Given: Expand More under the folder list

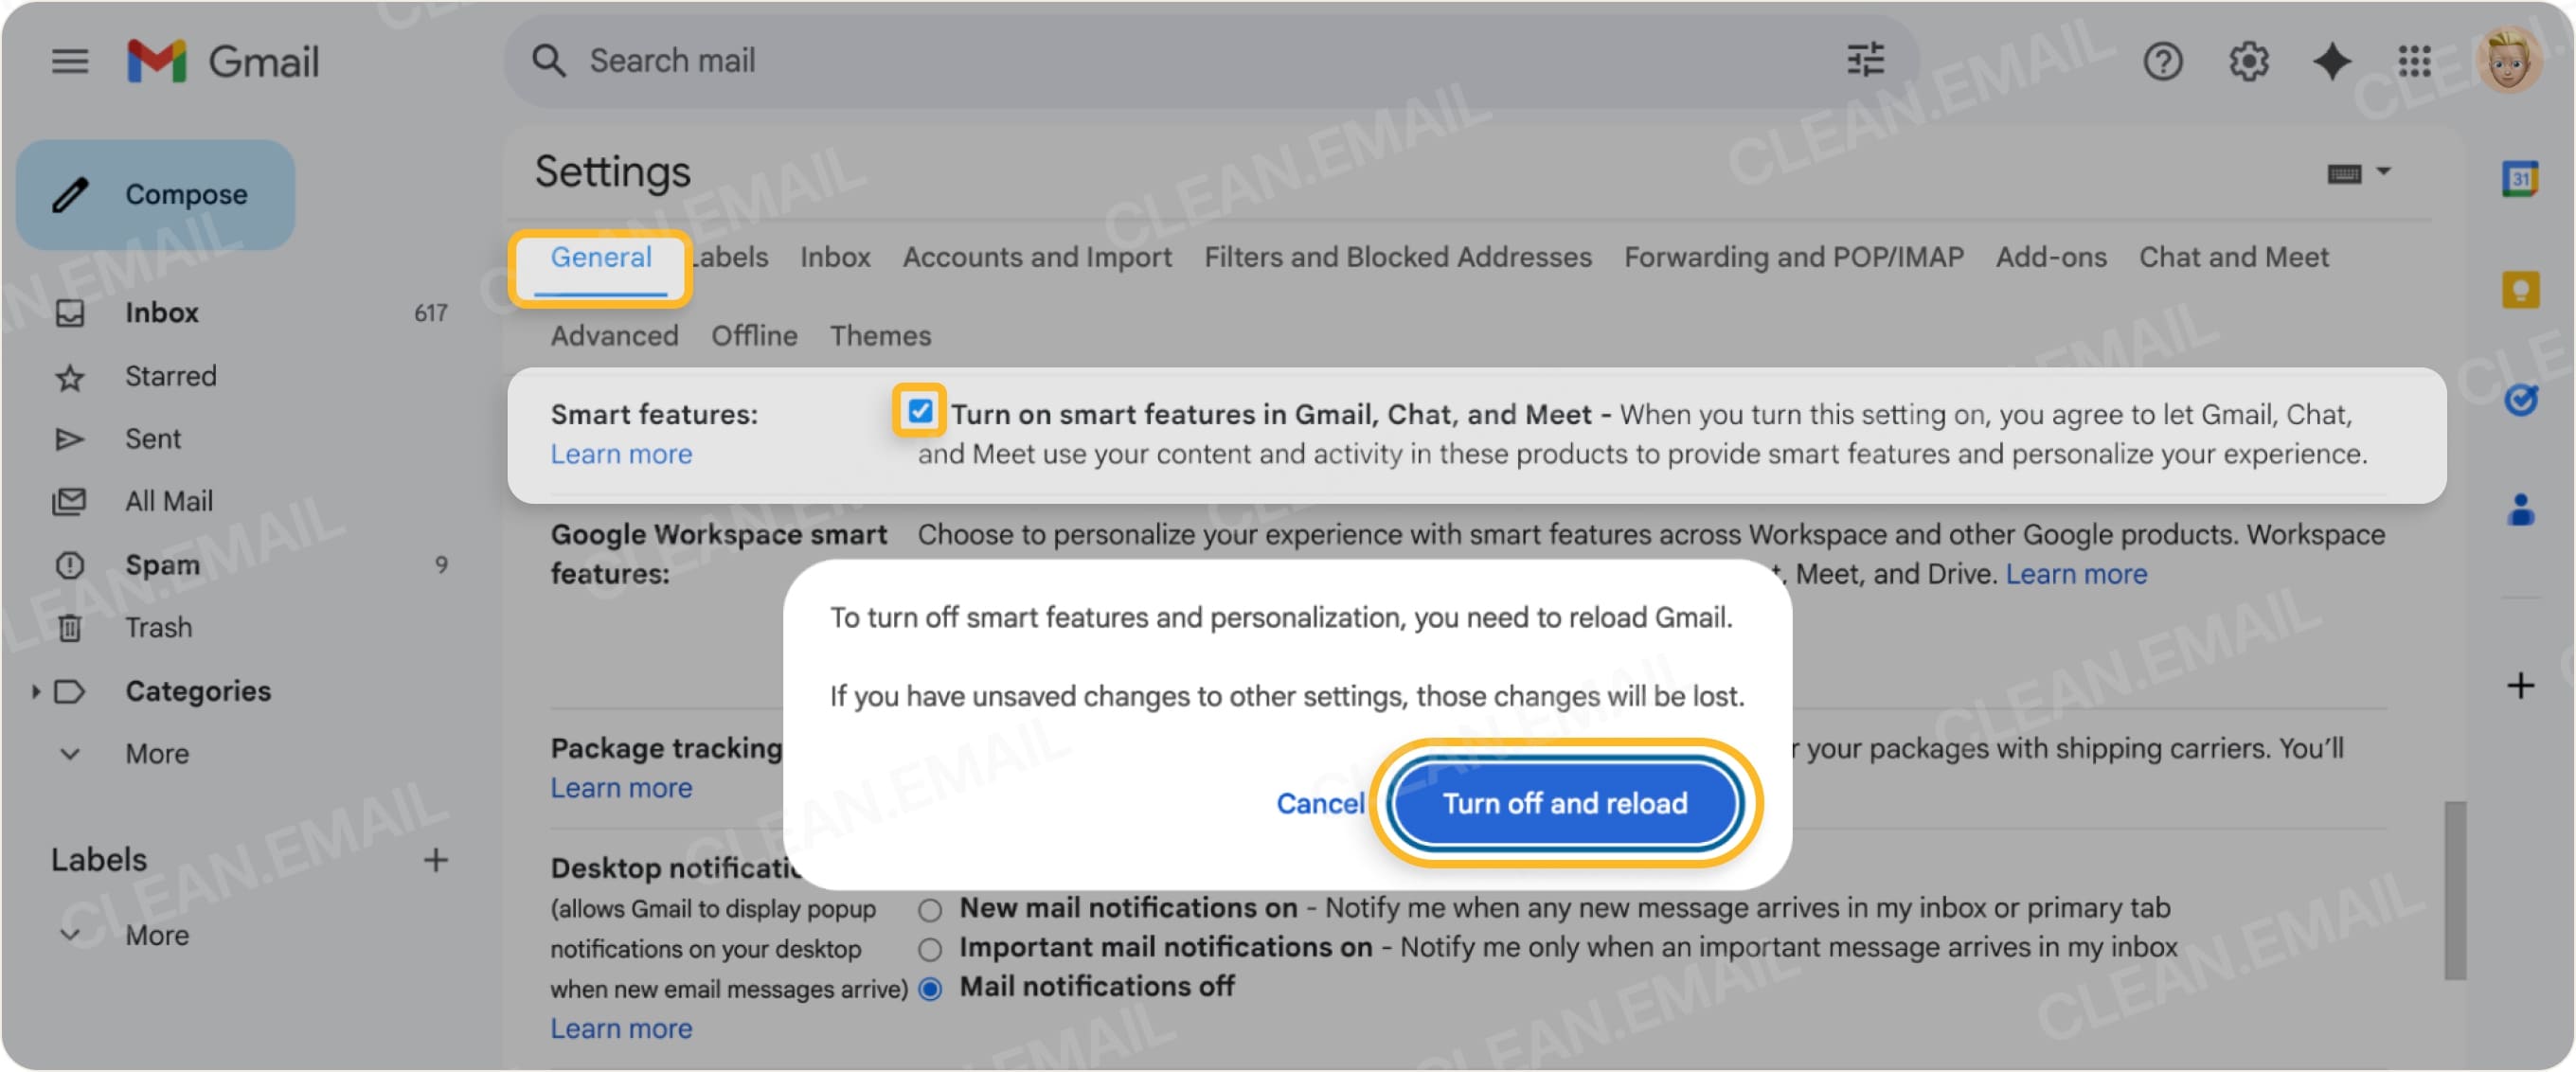Looking at the screenshot, I should coord(156,754).
